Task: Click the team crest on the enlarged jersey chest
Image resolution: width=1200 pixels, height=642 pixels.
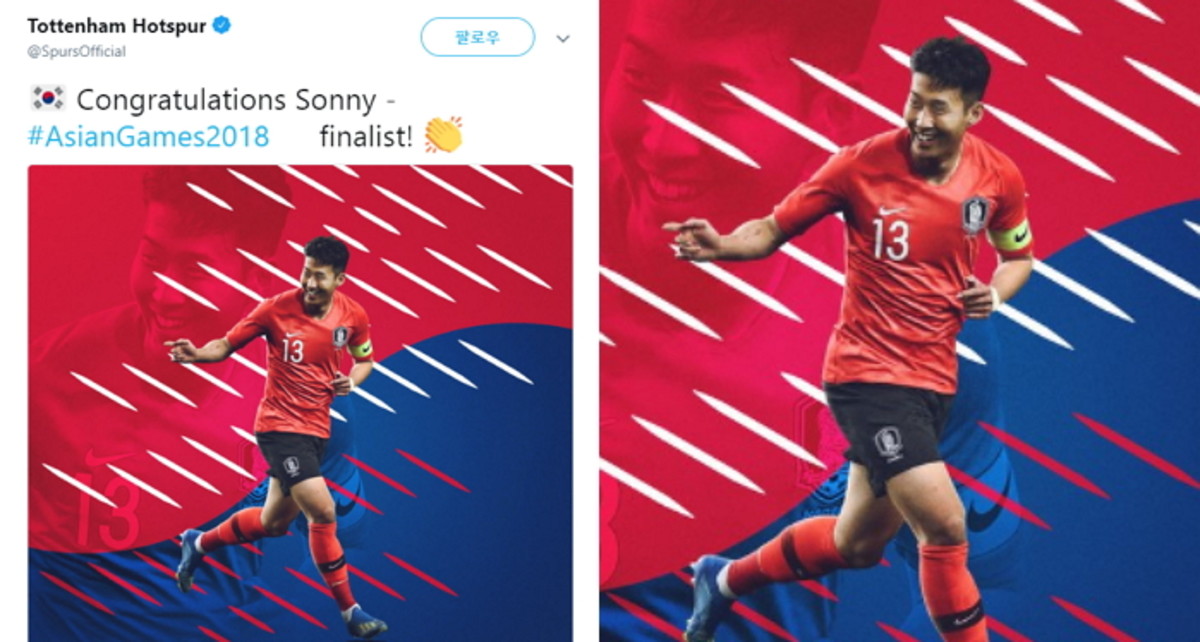Action: (975, 214)
